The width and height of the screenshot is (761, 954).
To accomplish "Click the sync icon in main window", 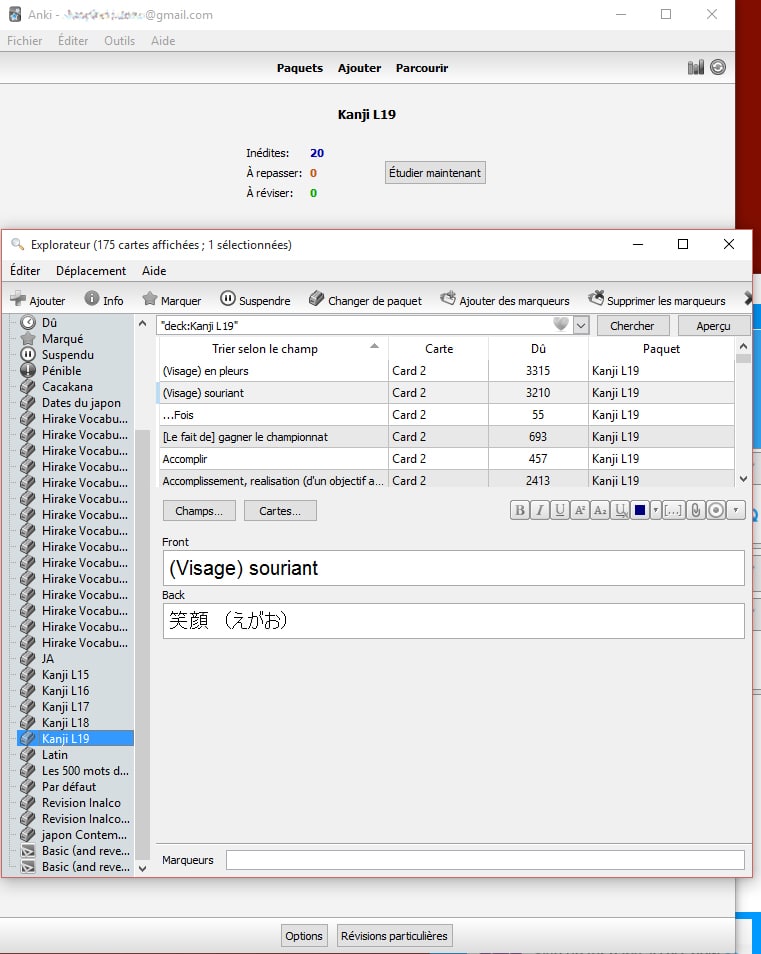I will (717, 68).
